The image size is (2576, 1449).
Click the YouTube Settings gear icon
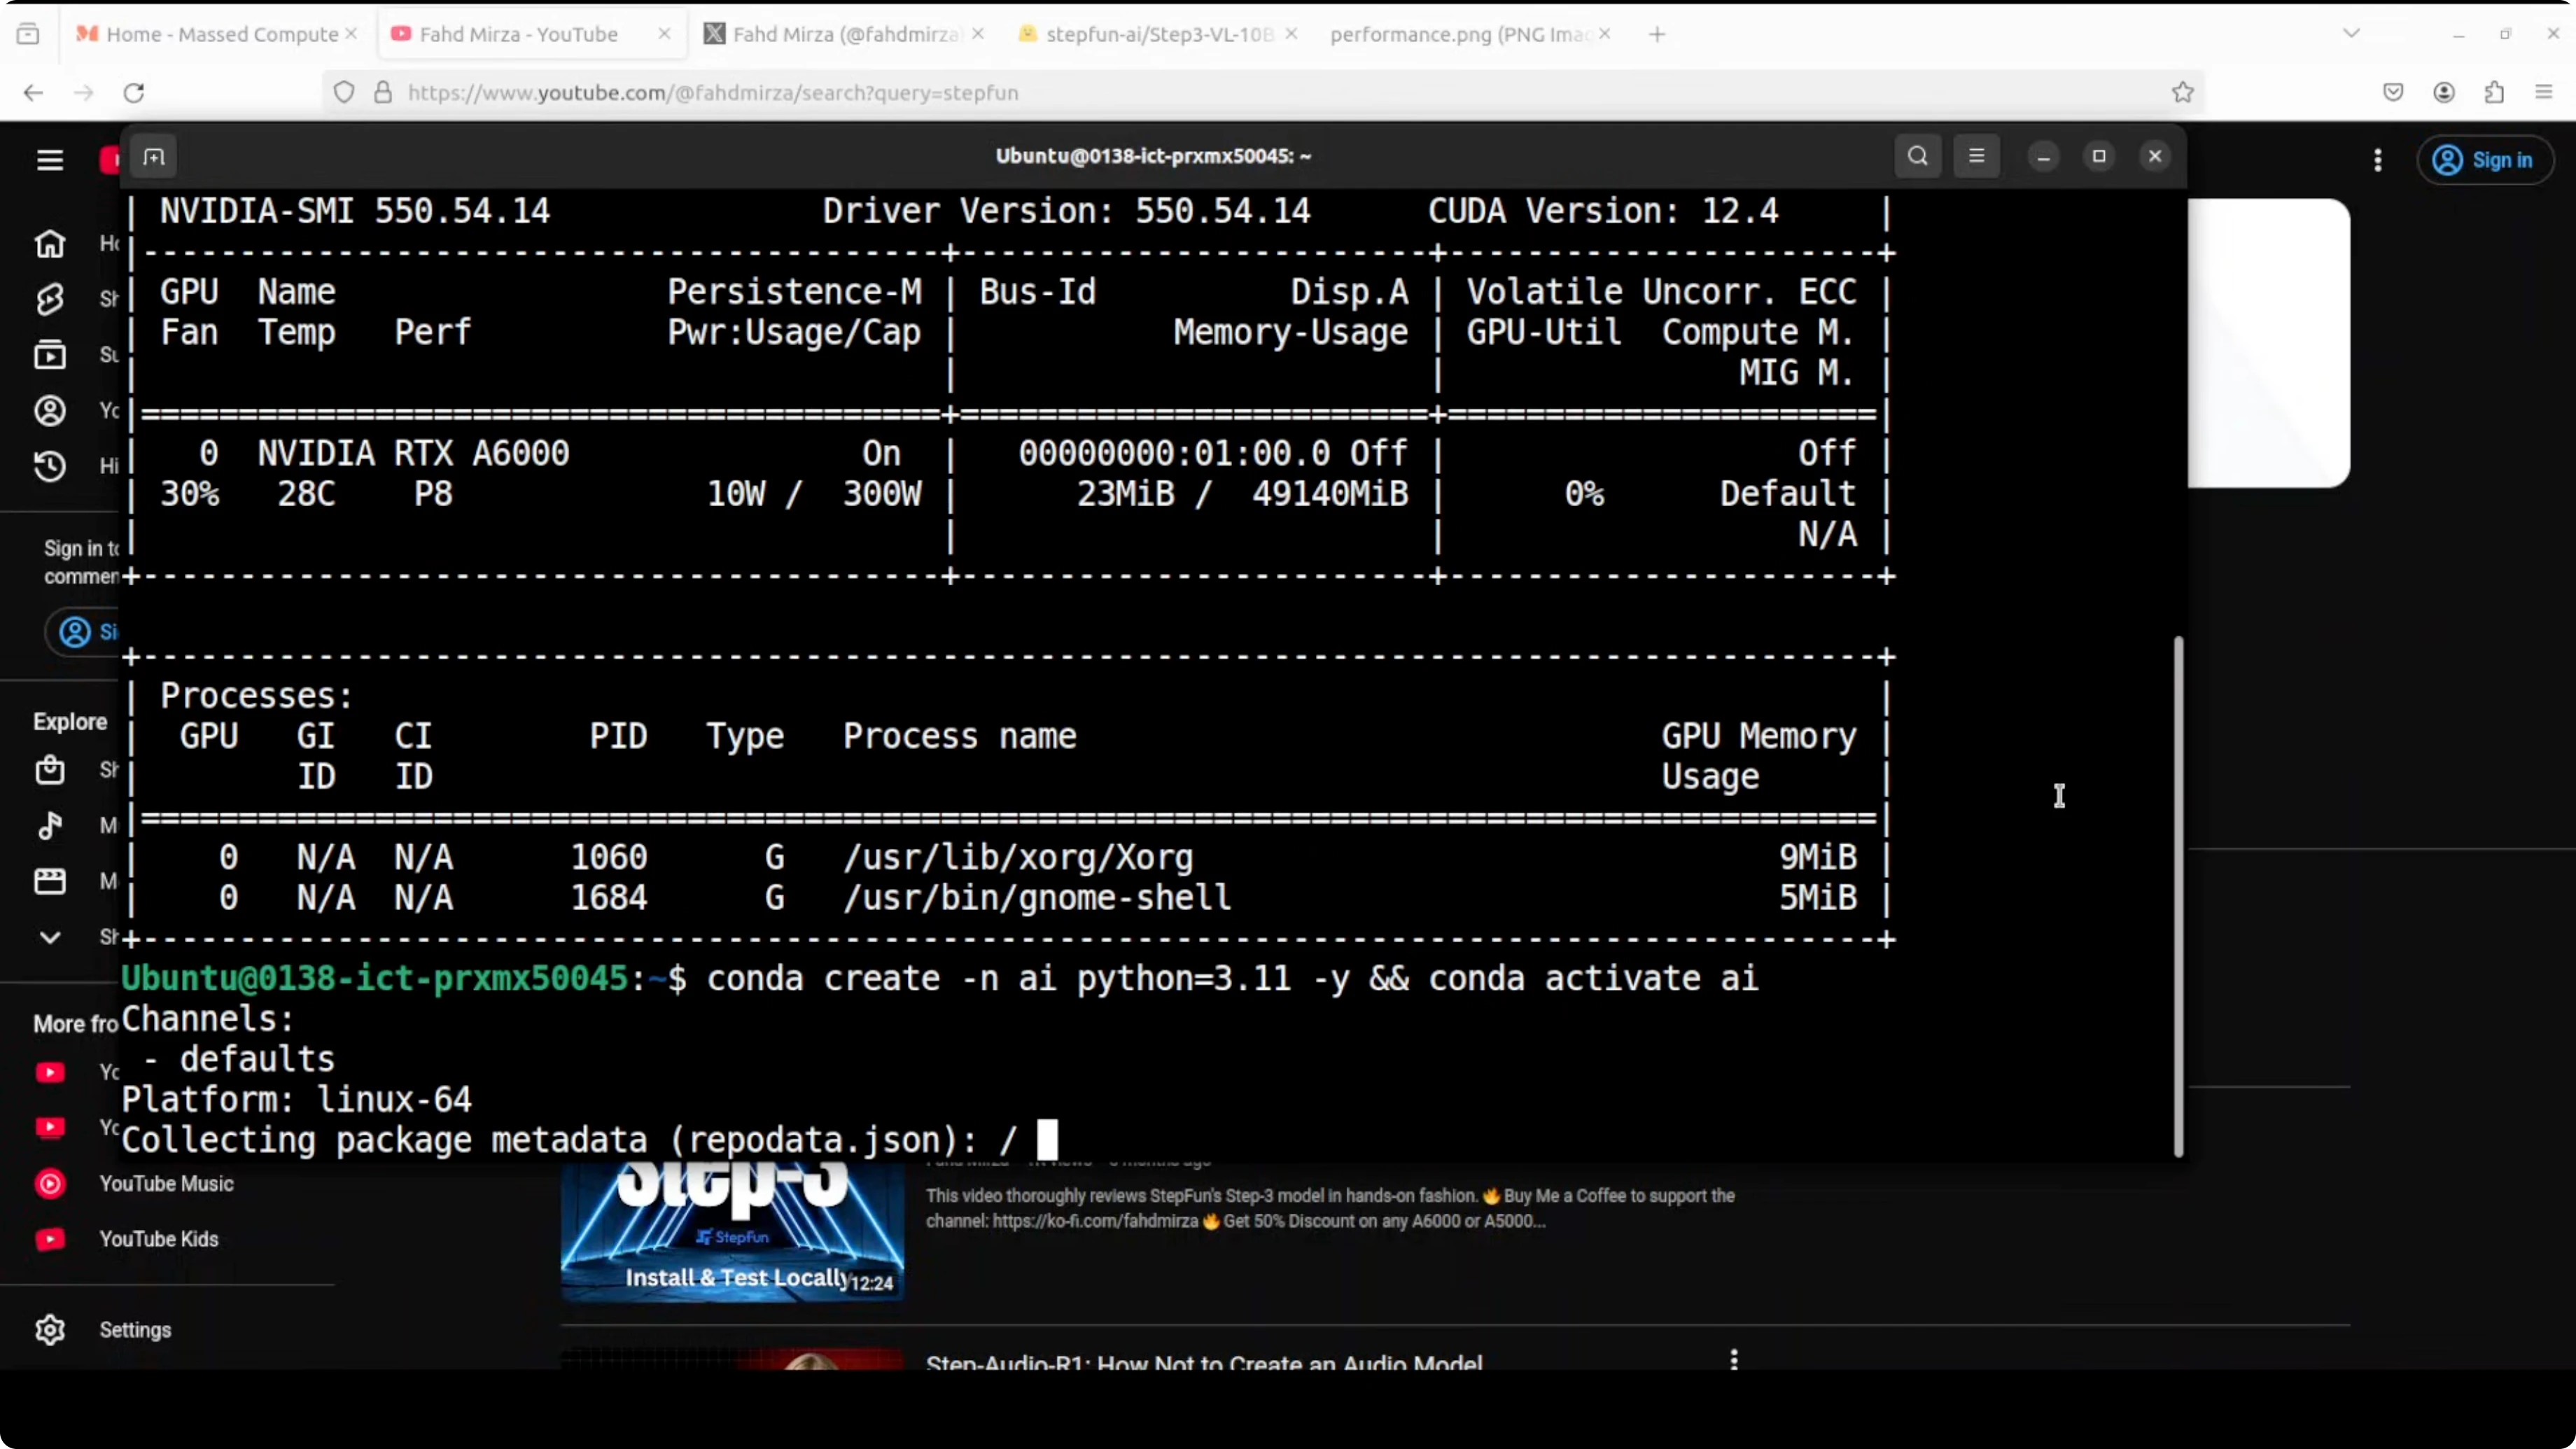50,1329
